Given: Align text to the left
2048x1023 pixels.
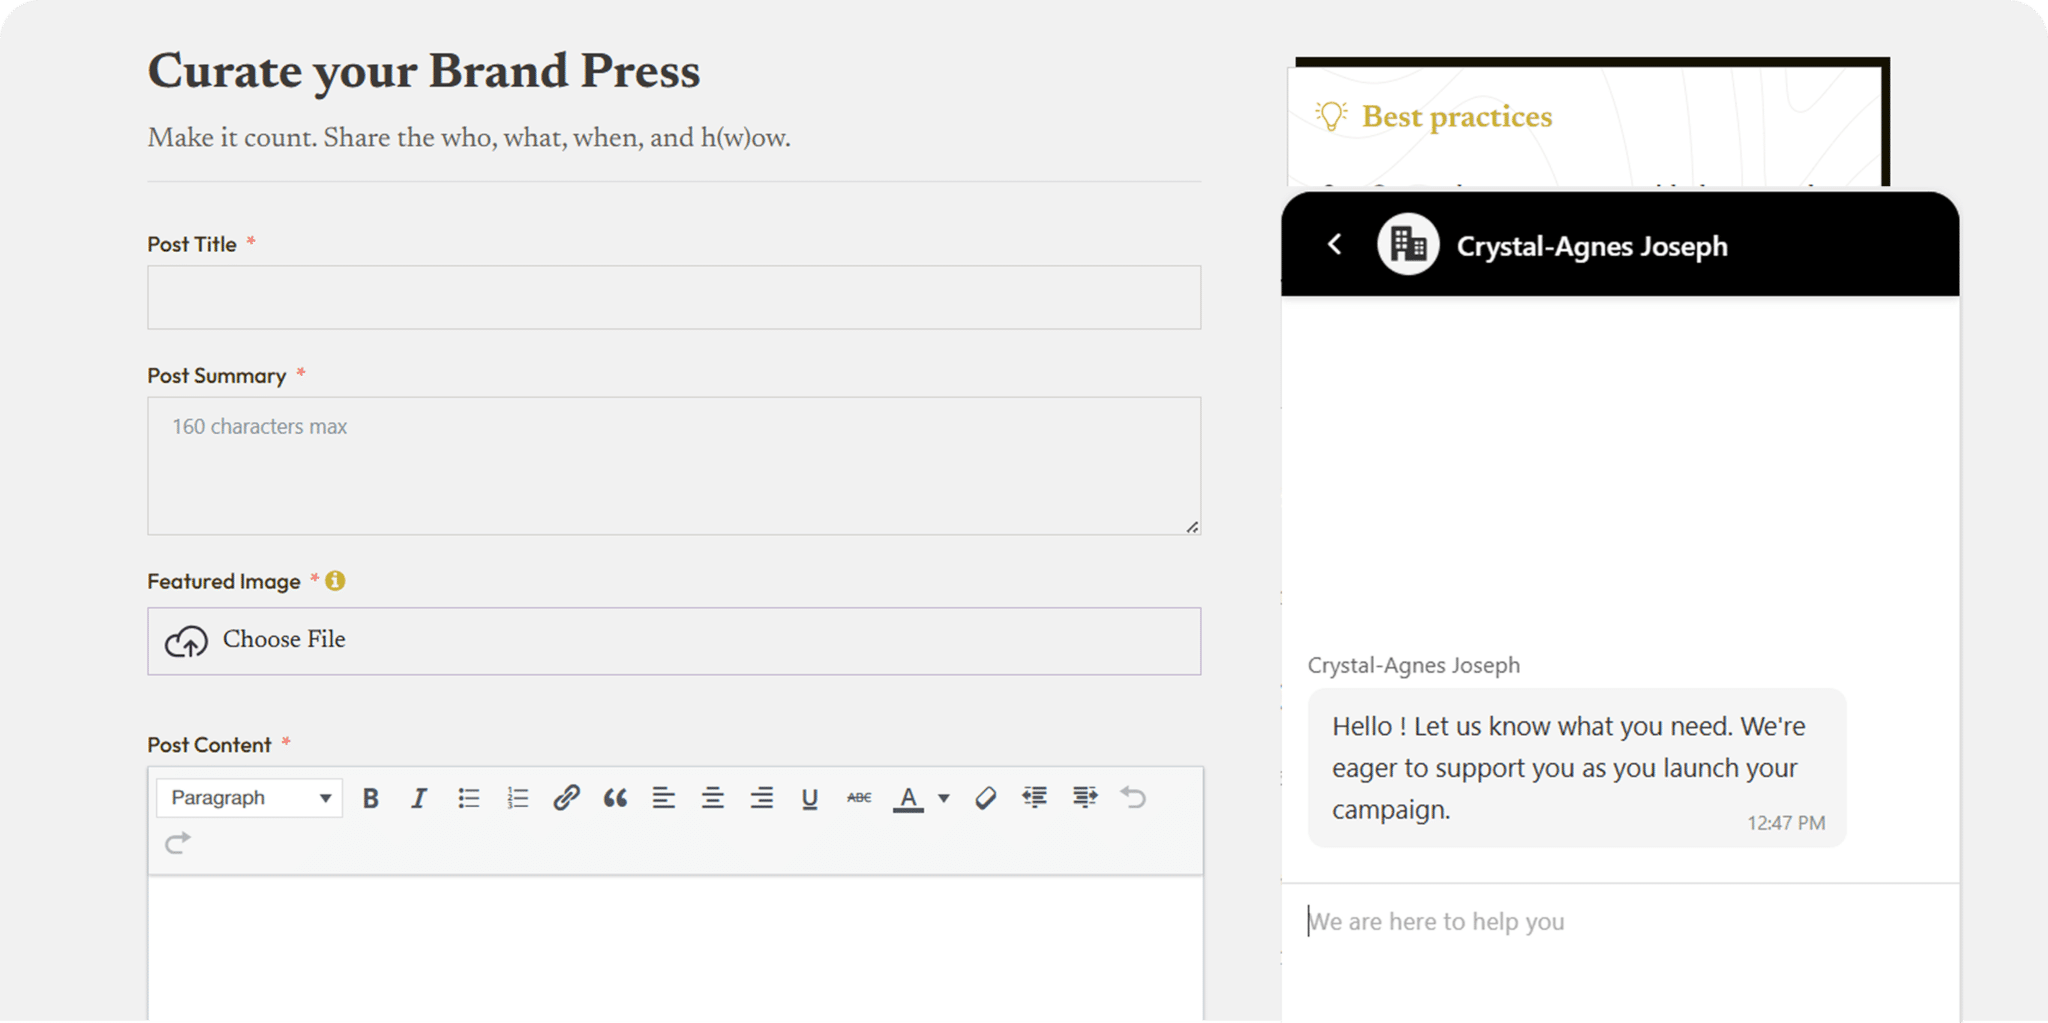Looking at the screenshot, I should (663, 798).
